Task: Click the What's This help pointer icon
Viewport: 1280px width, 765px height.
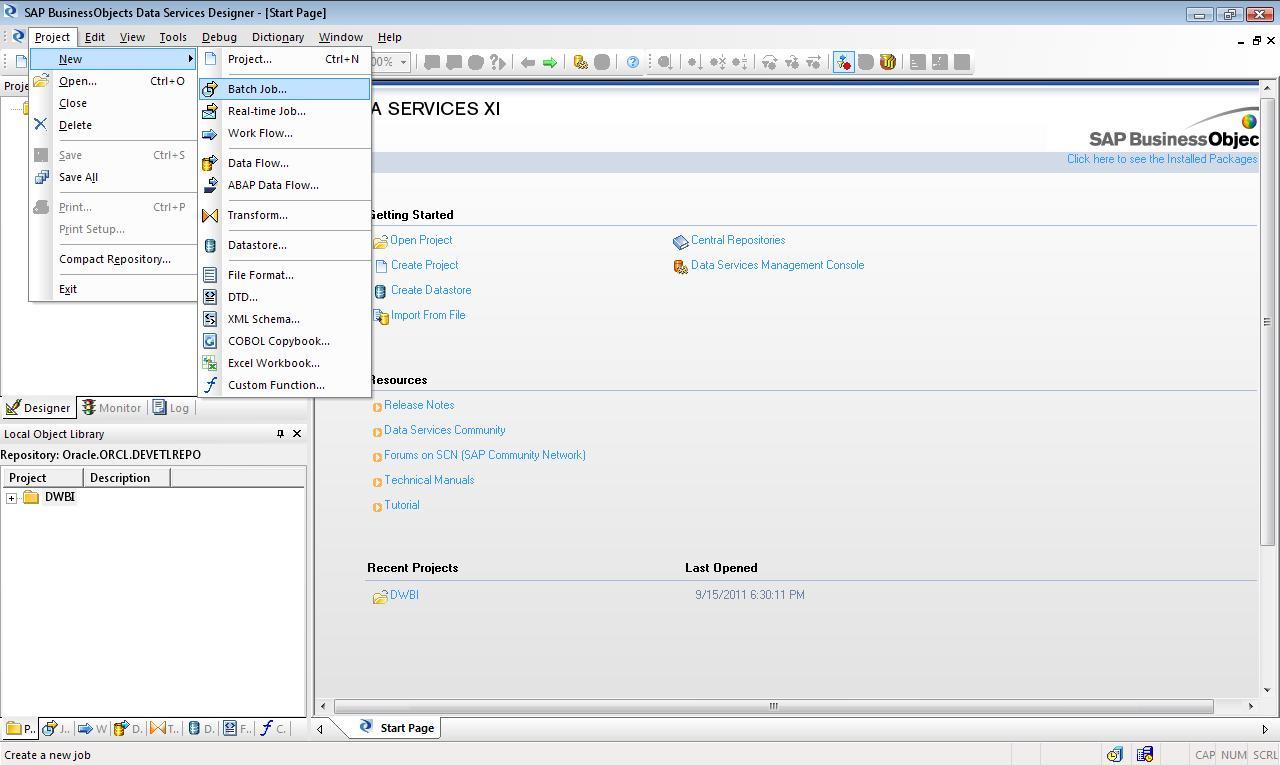Action: [x=497, y=62]
